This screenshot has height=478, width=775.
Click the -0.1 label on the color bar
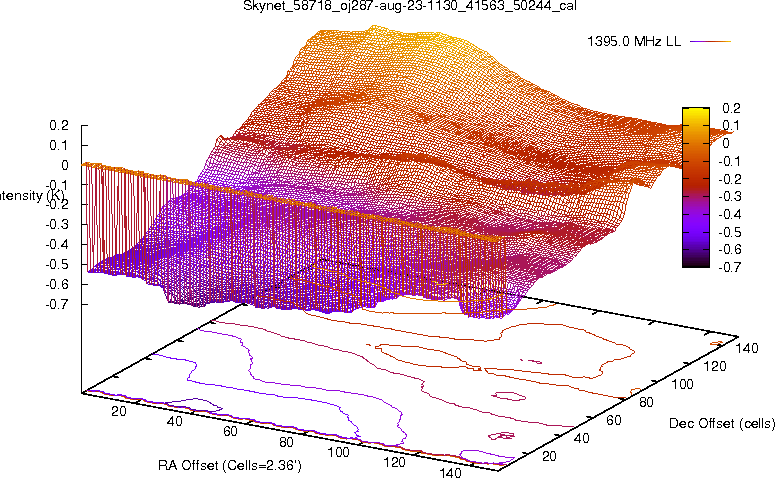[x=730, y=161]
